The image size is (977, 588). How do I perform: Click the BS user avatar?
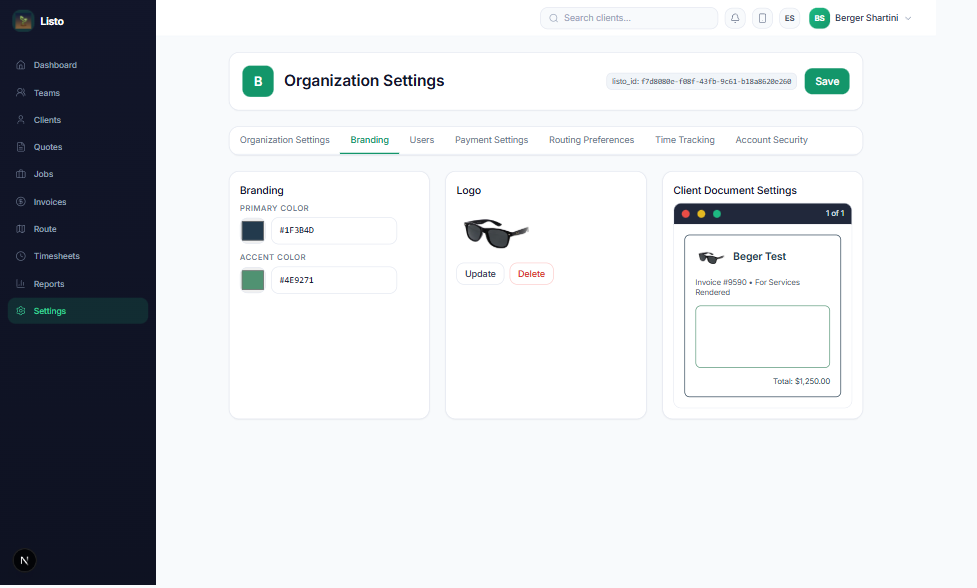(819, 18)
